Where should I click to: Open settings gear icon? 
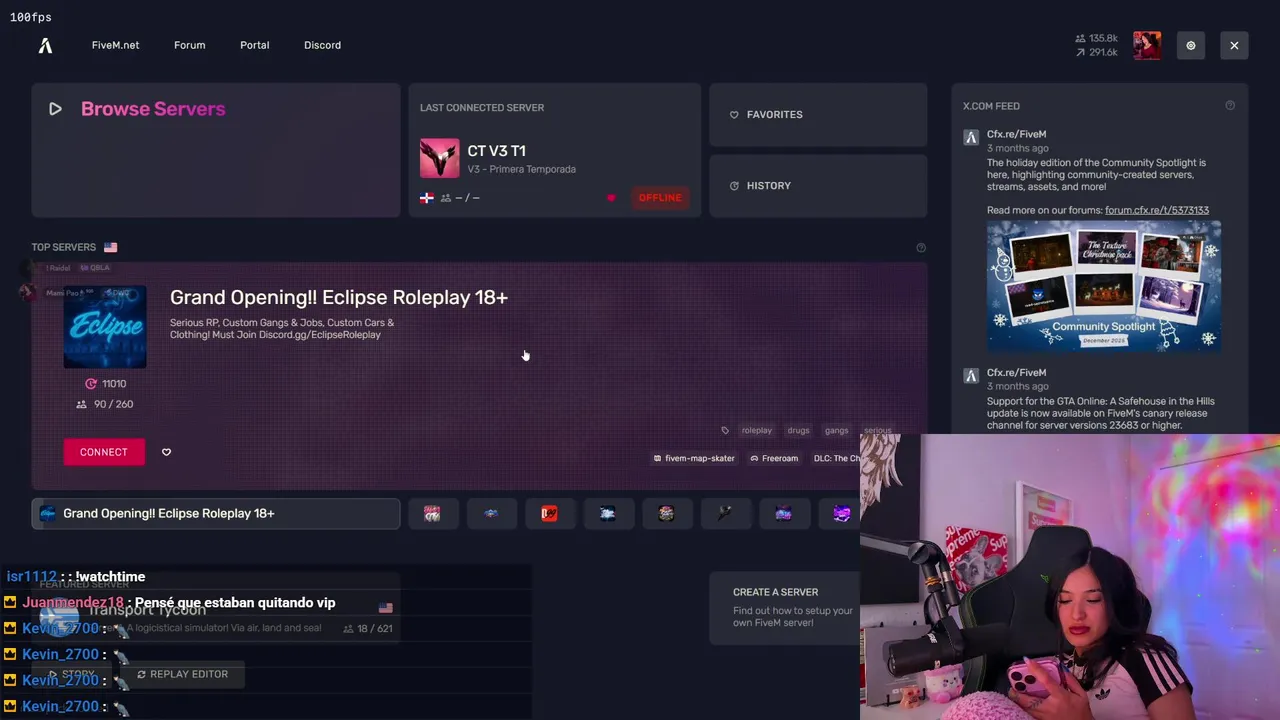[1191, 45]
